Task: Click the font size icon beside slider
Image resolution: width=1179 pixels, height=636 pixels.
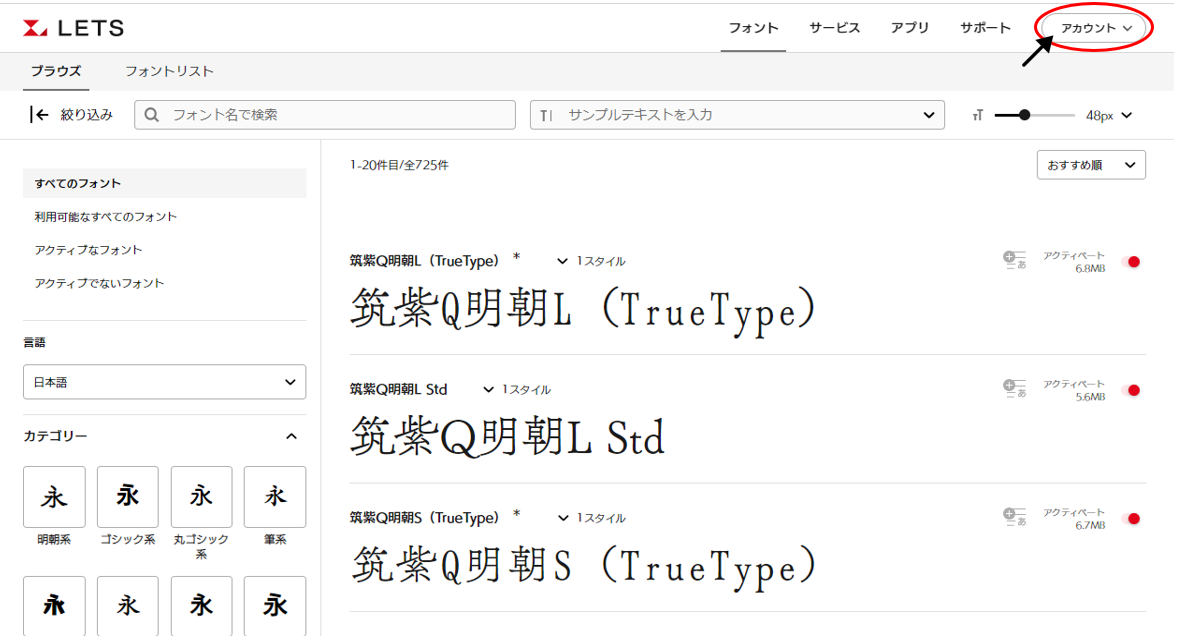Action: tap(977, 115)
